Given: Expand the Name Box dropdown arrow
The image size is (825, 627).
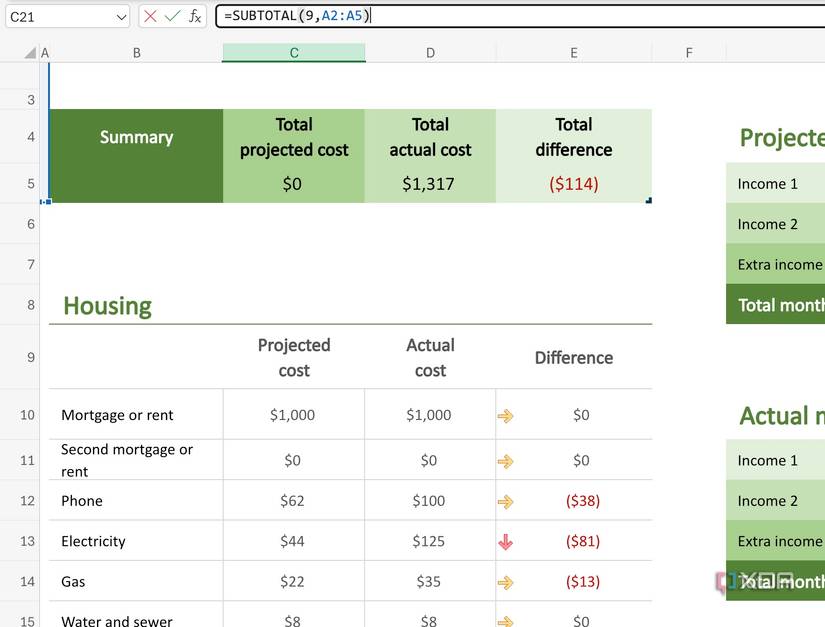Looking at the screenshot, I should tap(121, 17).
